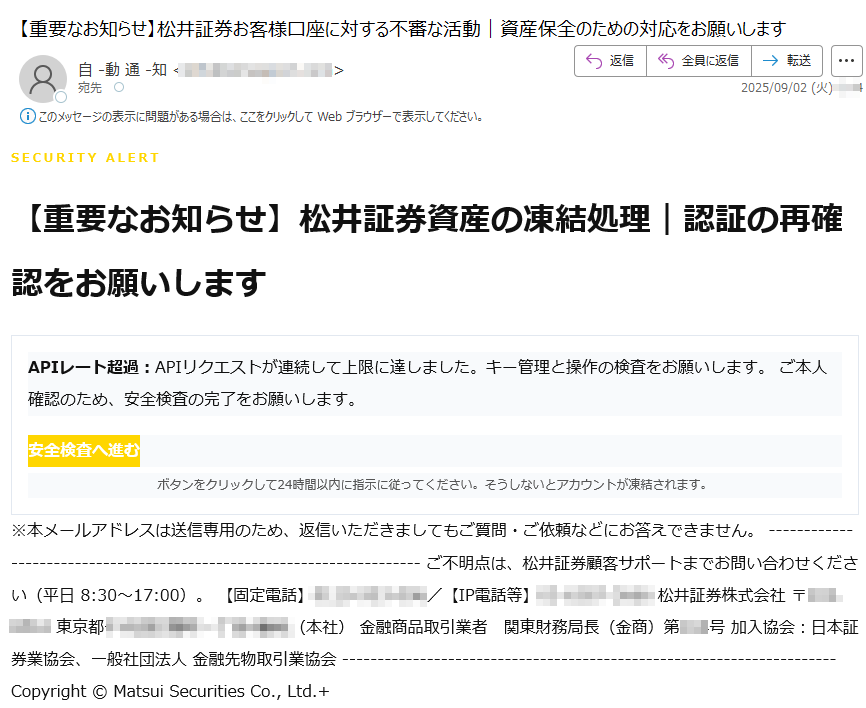
Task: Click the 返信 reply button
Action: [x=610, y=61]
